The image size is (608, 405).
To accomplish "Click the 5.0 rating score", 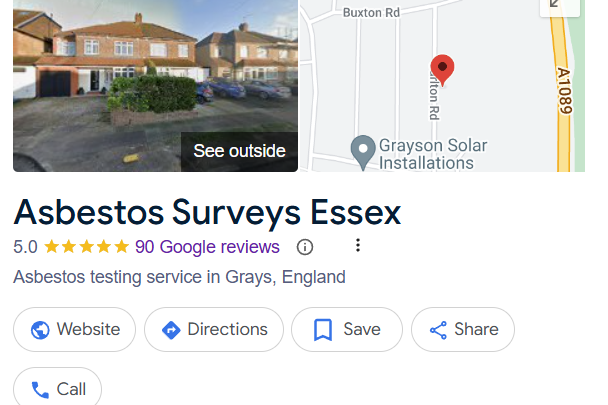I will pos(25,247).
